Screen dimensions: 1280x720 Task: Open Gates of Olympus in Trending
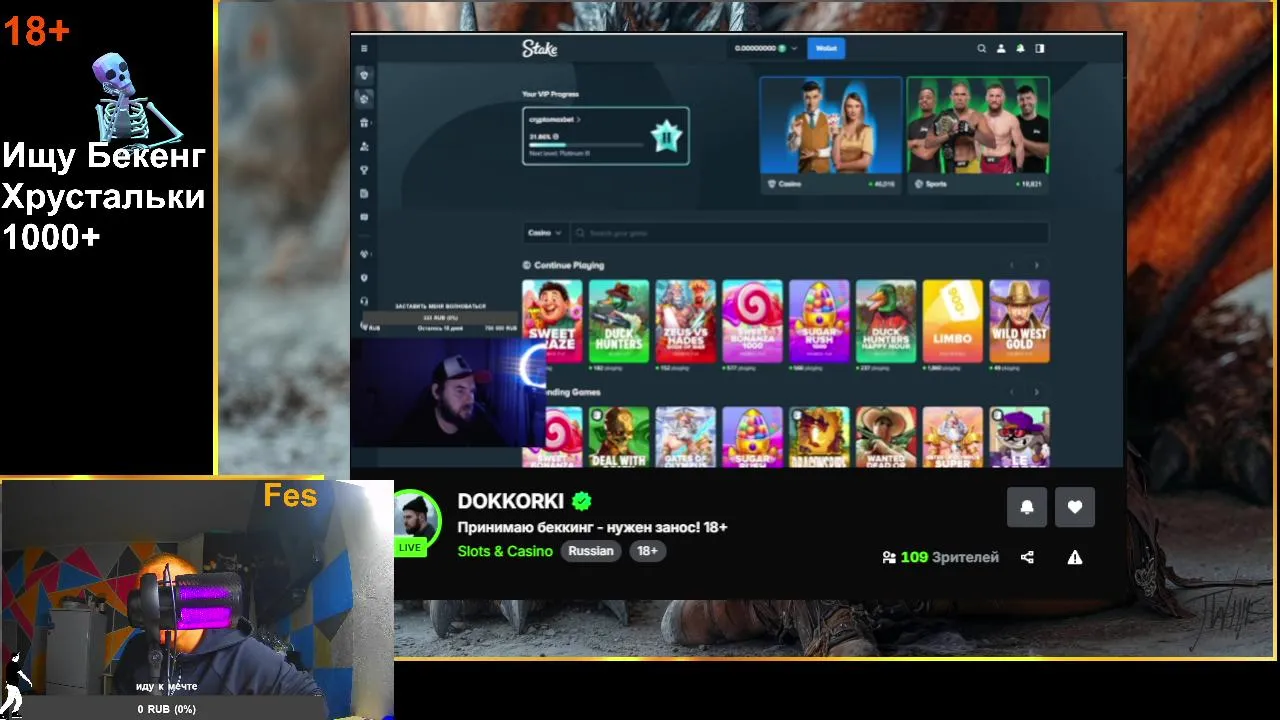coord(686,436)
